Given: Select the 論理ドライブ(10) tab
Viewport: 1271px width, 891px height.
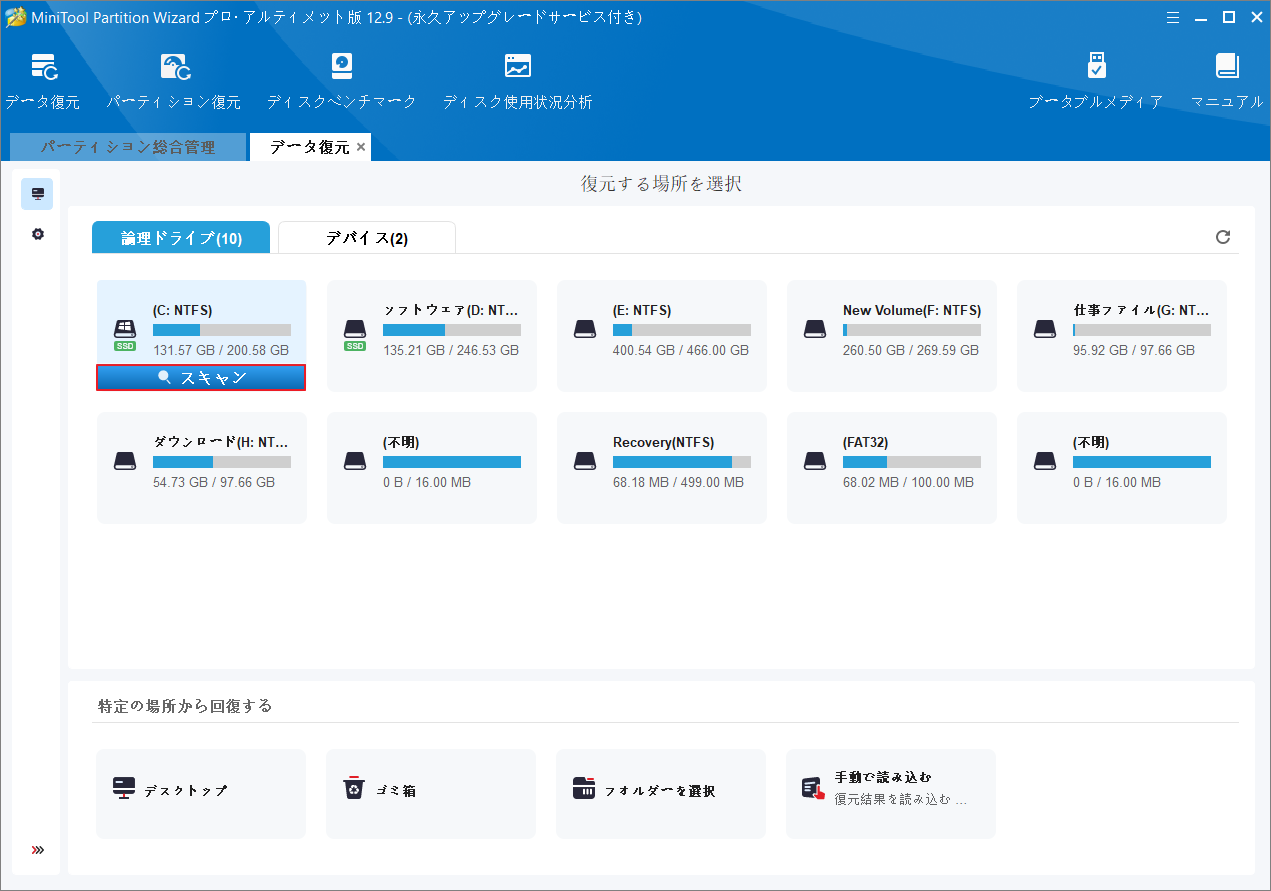Looking at the screenshot, I should point(181,238).
